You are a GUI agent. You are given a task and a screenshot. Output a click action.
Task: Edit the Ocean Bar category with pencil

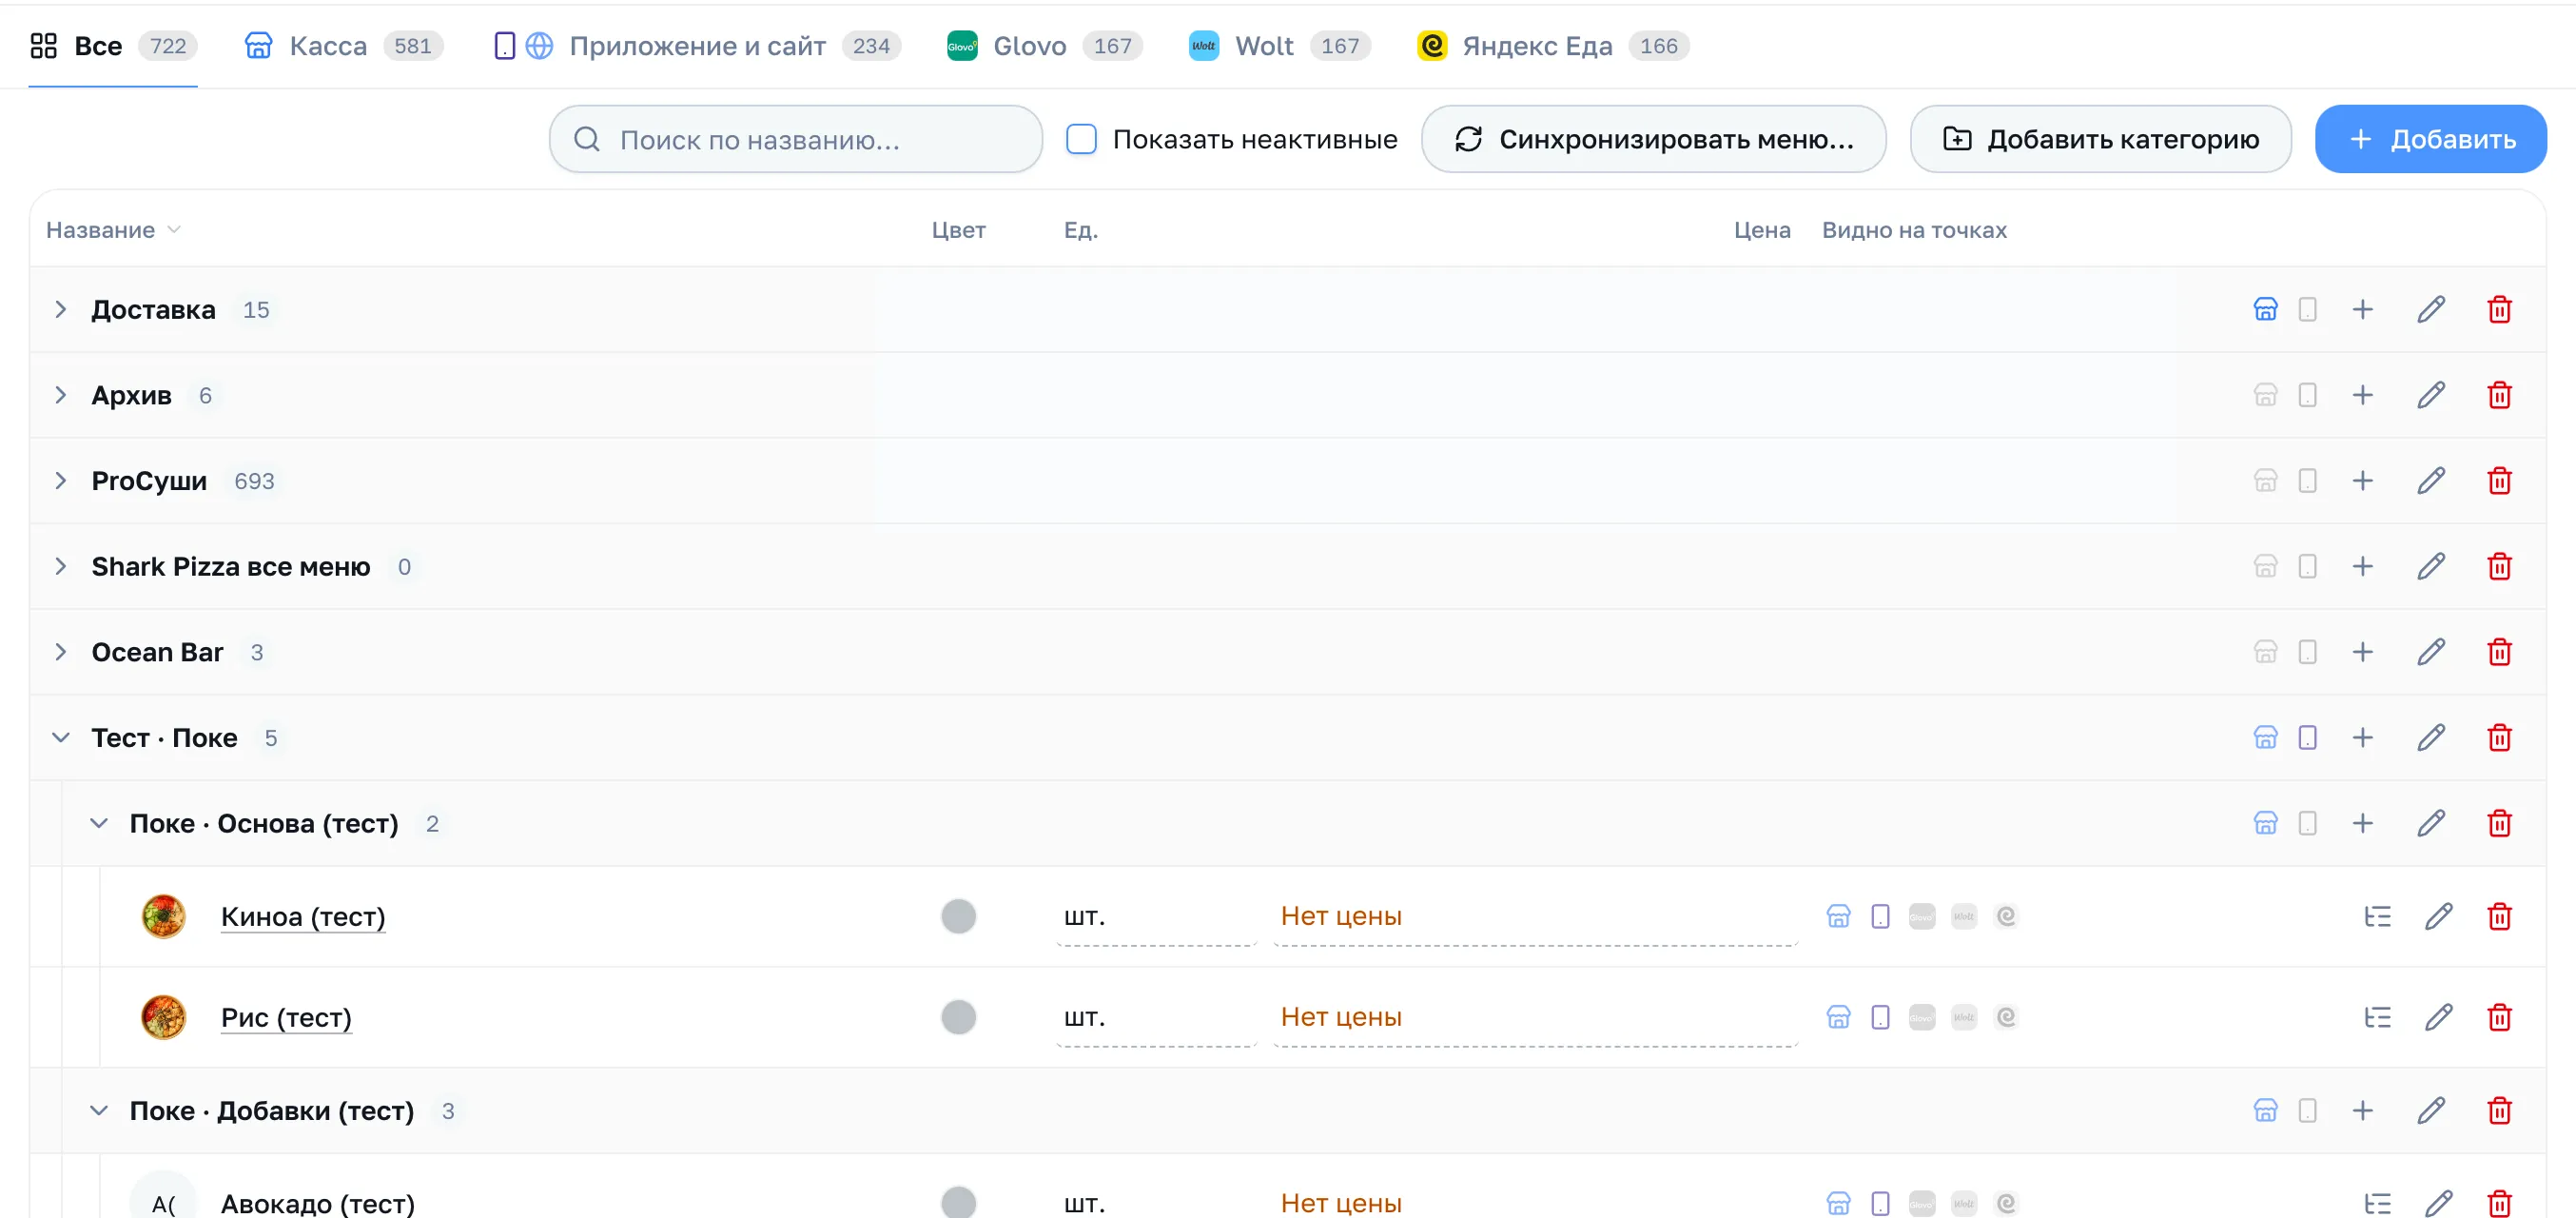(x=2431, y=652)
